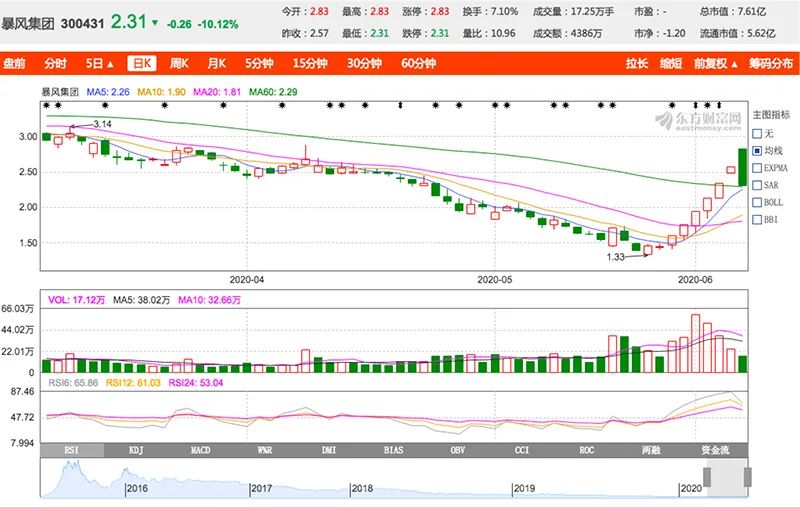Open 筹码分布 chip distribution
This screenshot has width=800, height=507.
771,63
